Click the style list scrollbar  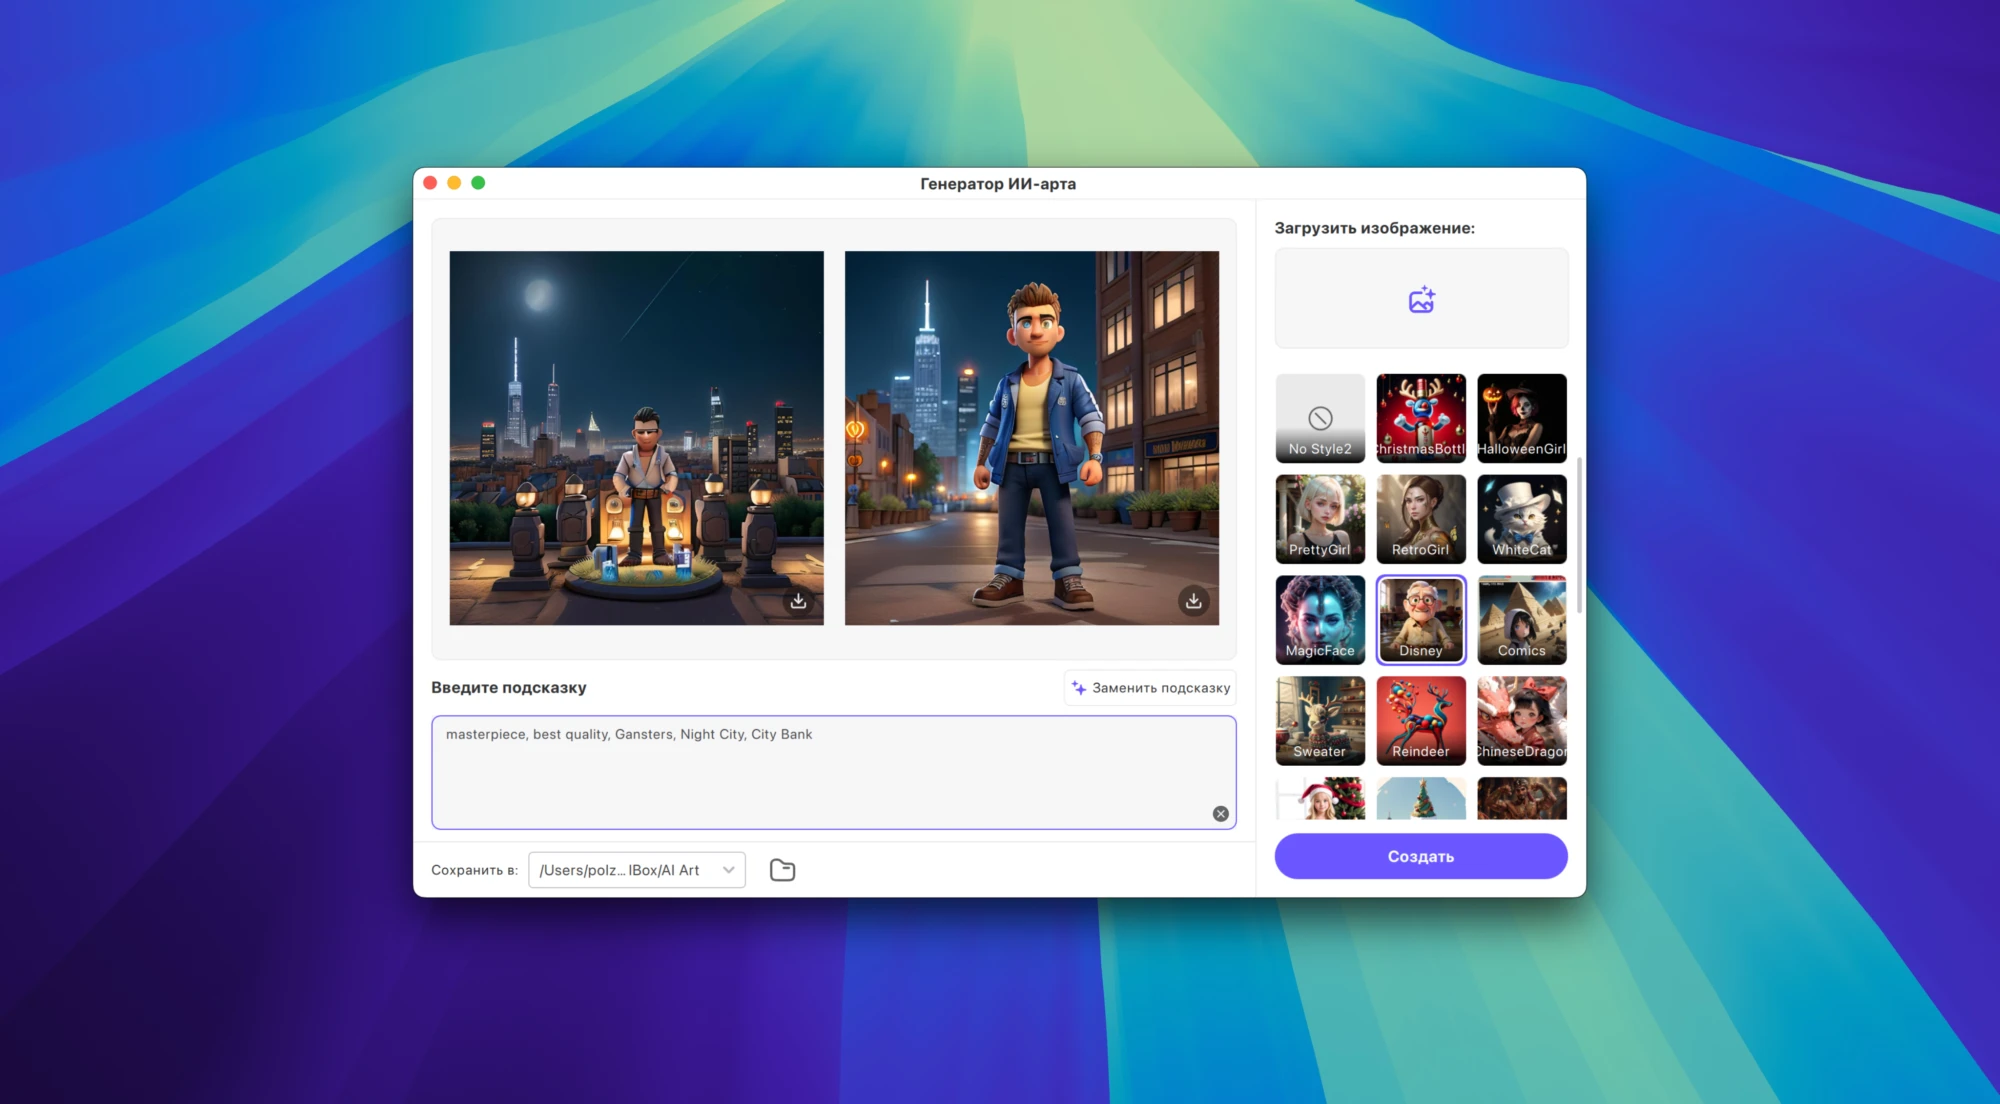1579,535
